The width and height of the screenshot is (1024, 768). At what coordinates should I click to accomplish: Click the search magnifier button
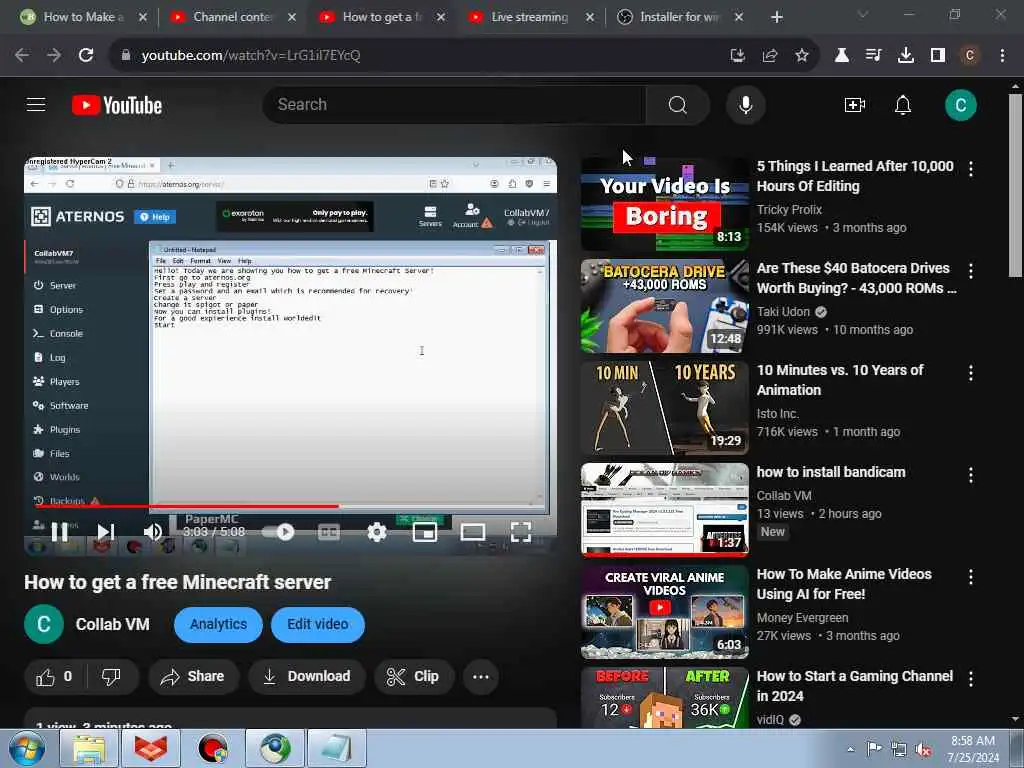pyautogui.click(x=677, y=104)
